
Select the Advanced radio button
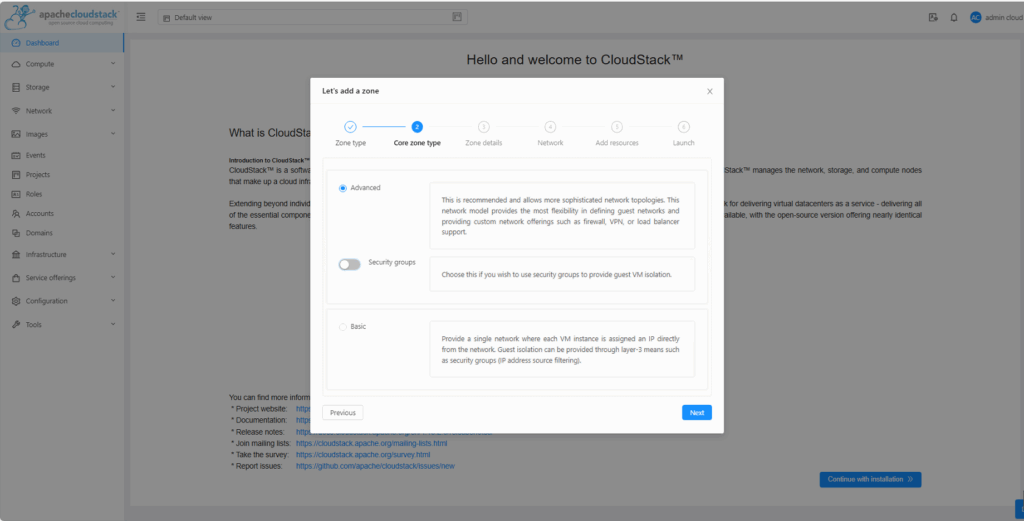pos(342,188)
